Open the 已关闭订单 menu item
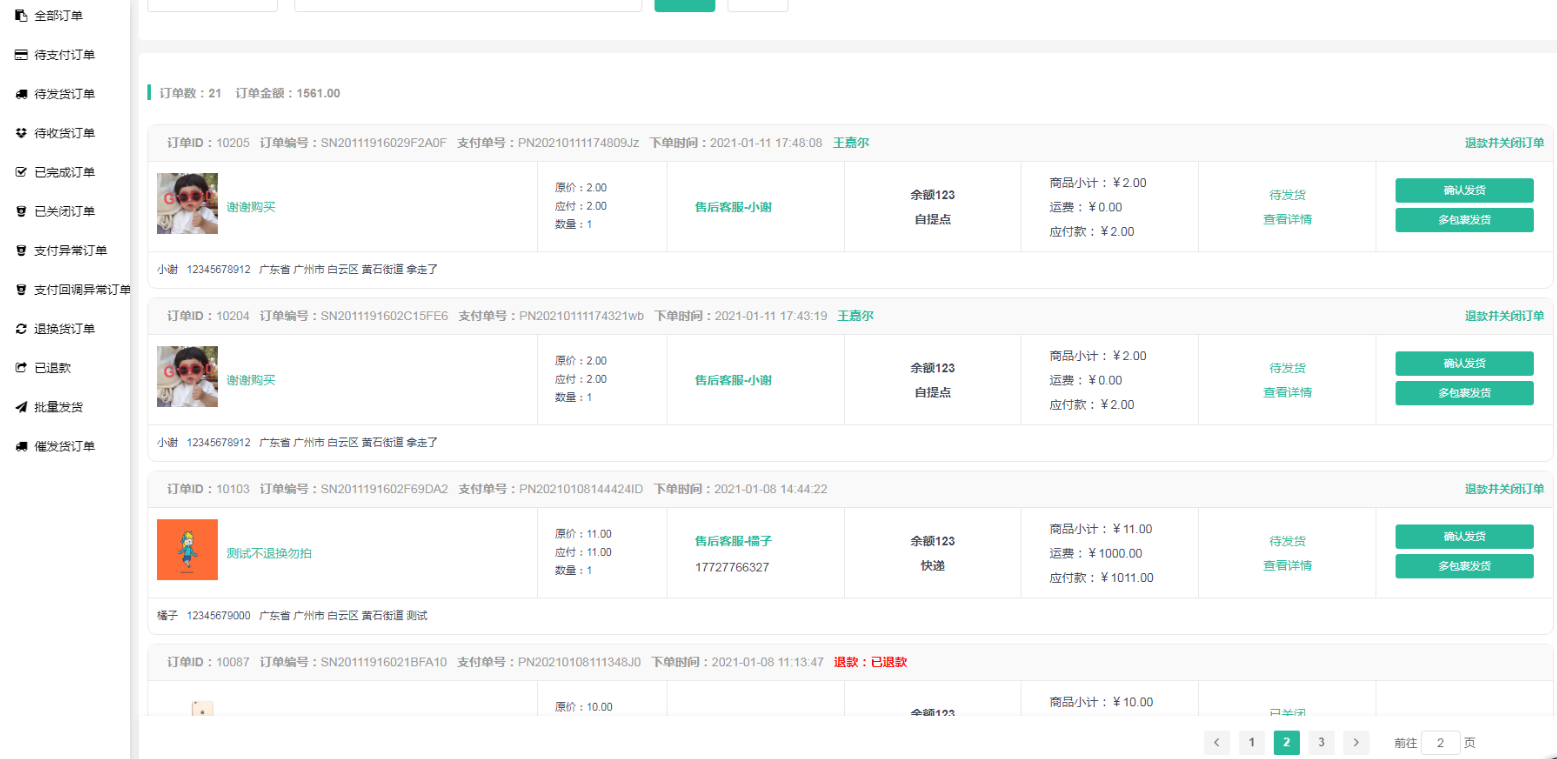Screen dimensions: 1557x759 (64, 211)
